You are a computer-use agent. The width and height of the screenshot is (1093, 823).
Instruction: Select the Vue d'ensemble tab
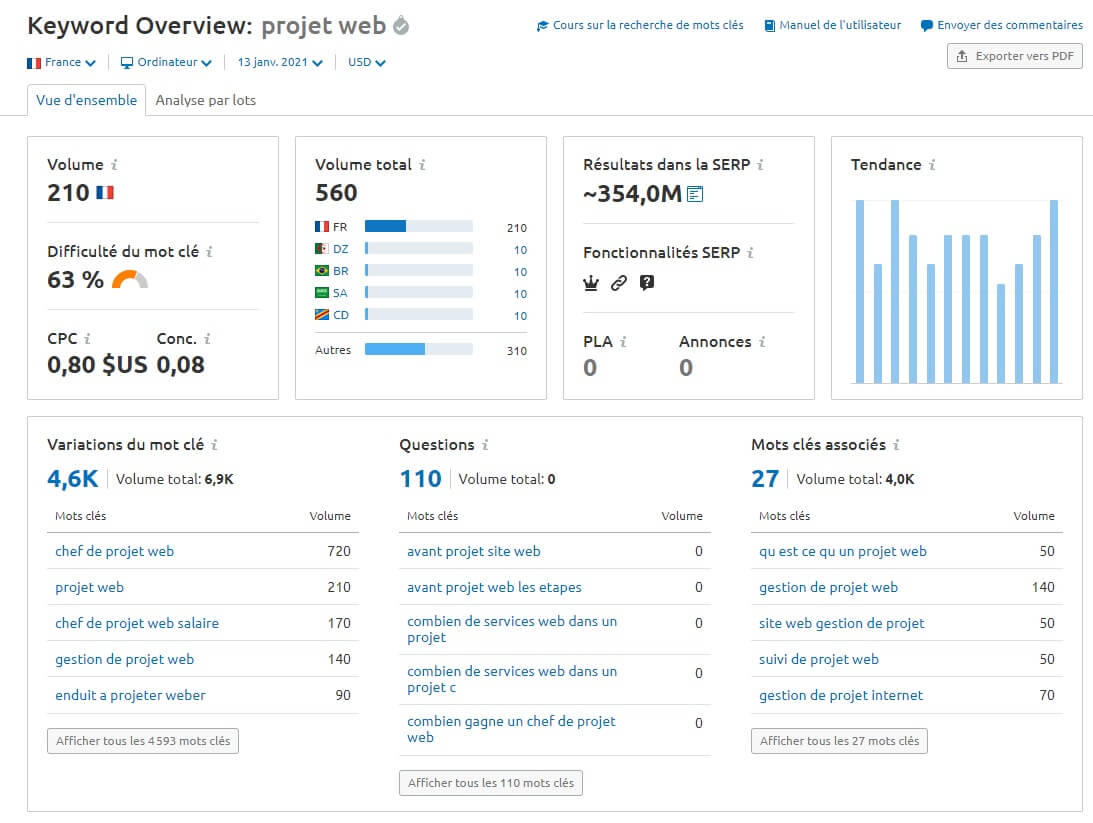(x=86, y=100)
